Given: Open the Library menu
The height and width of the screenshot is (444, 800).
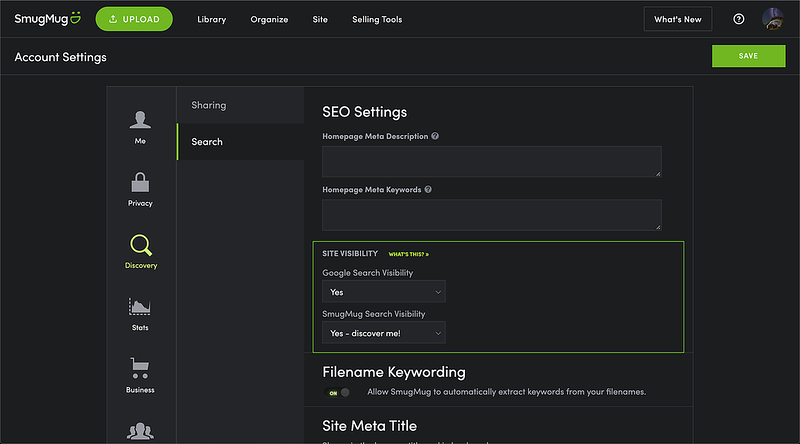Looking at the screenshot, I should 212,19.
